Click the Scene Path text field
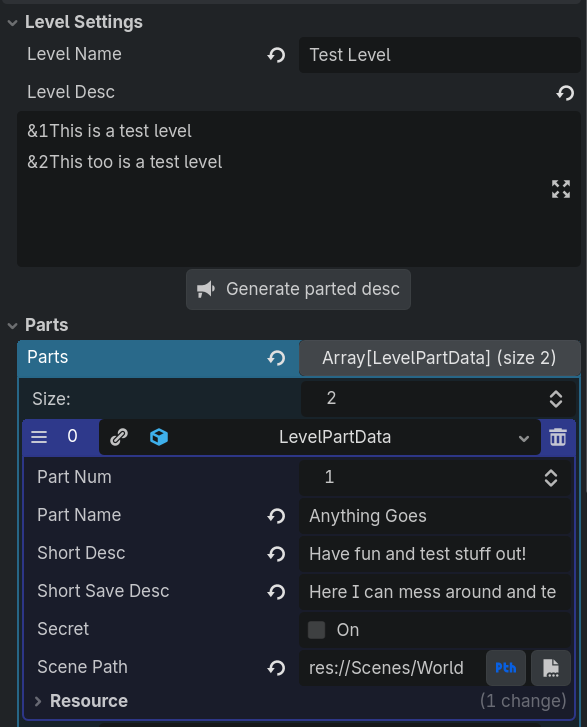The height and width of the screenshot is (727, 587). (392, 668)
